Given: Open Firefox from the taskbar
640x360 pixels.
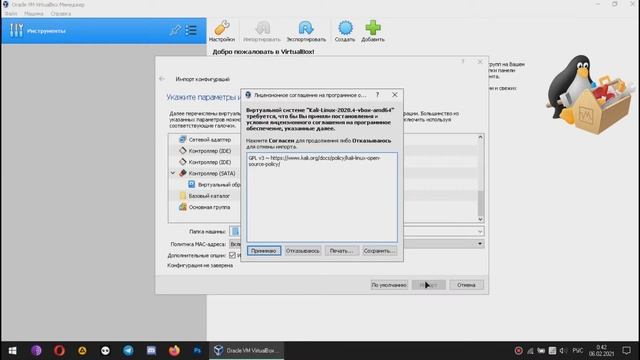Looking at the screenshot, I should coord(174,351).
